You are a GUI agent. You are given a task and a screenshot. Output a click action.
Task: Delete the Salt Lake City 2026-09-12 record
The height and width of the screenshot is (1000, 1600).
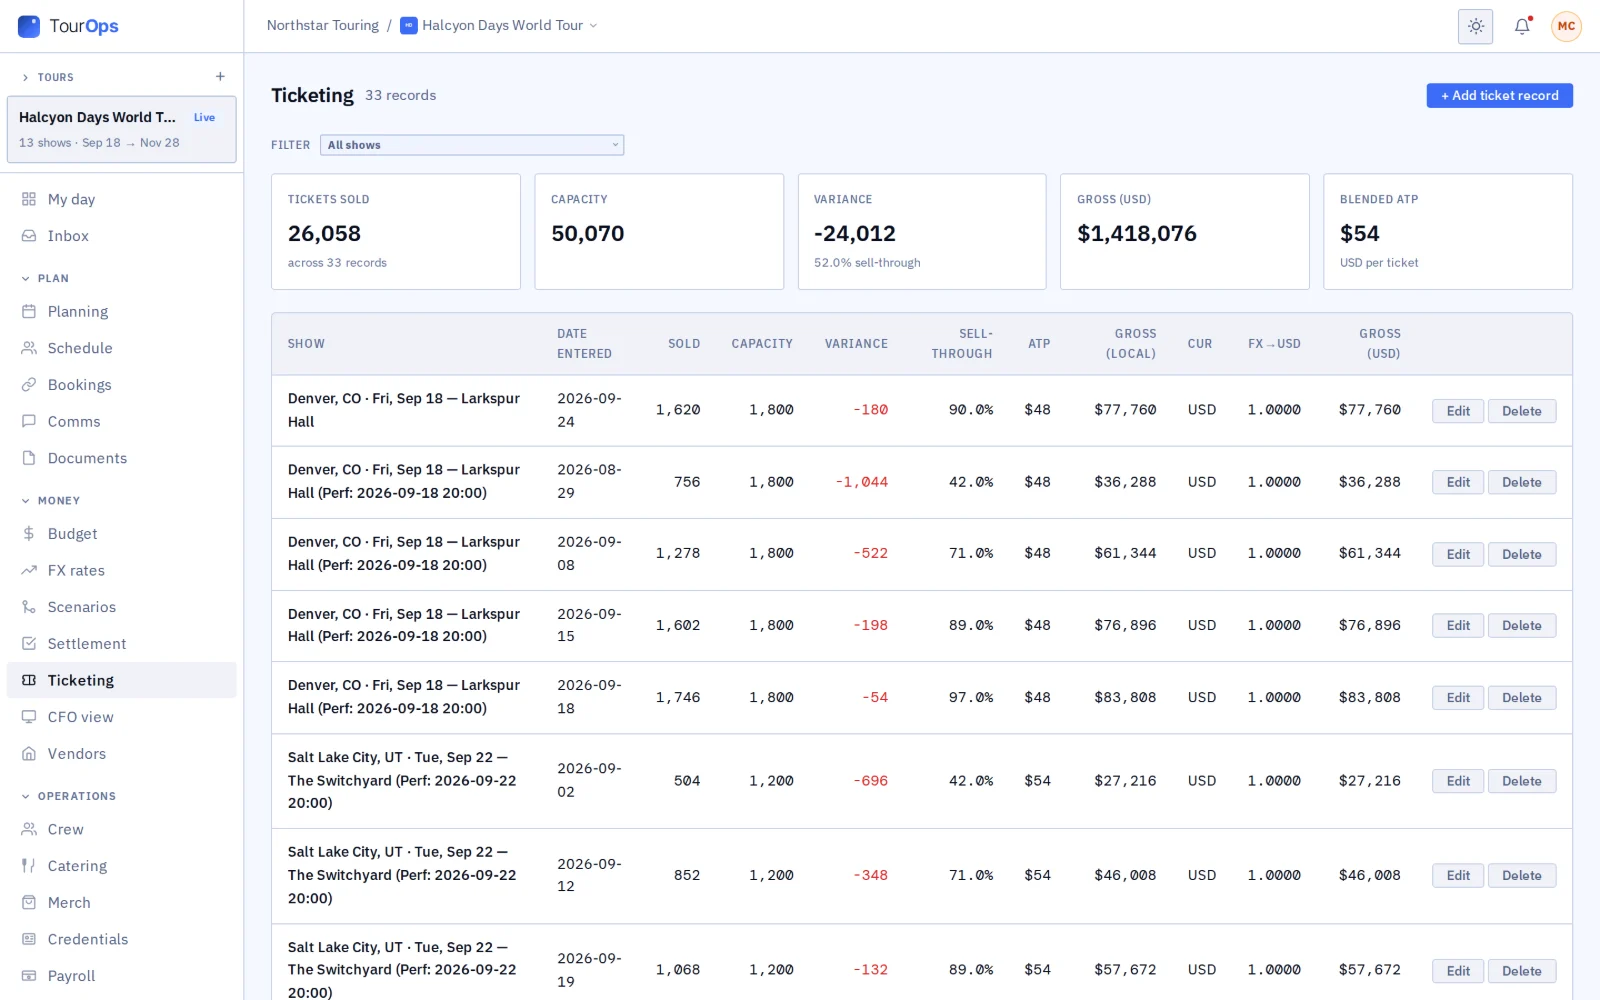click(1521, 876)
